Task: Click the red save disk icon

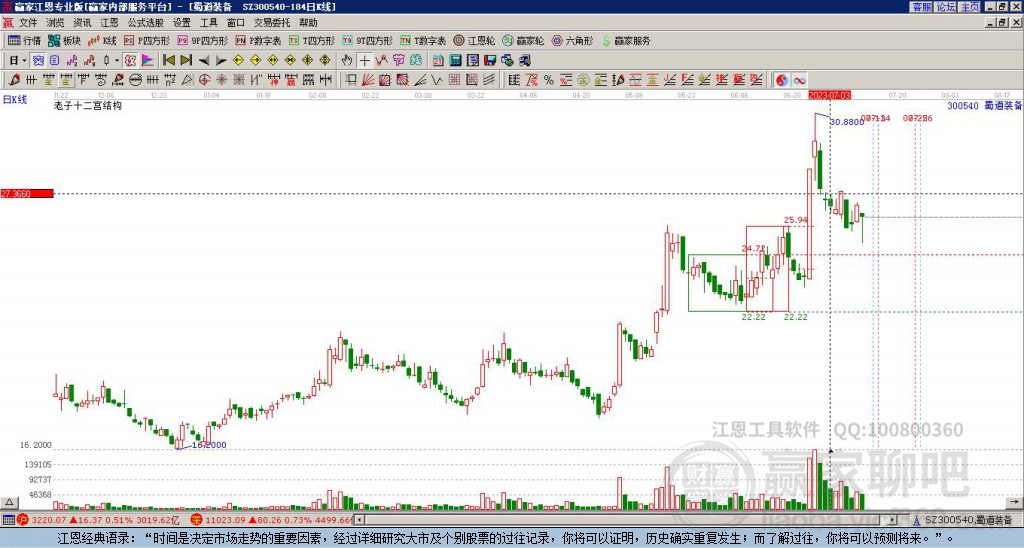Action: [x=490, y=61]
